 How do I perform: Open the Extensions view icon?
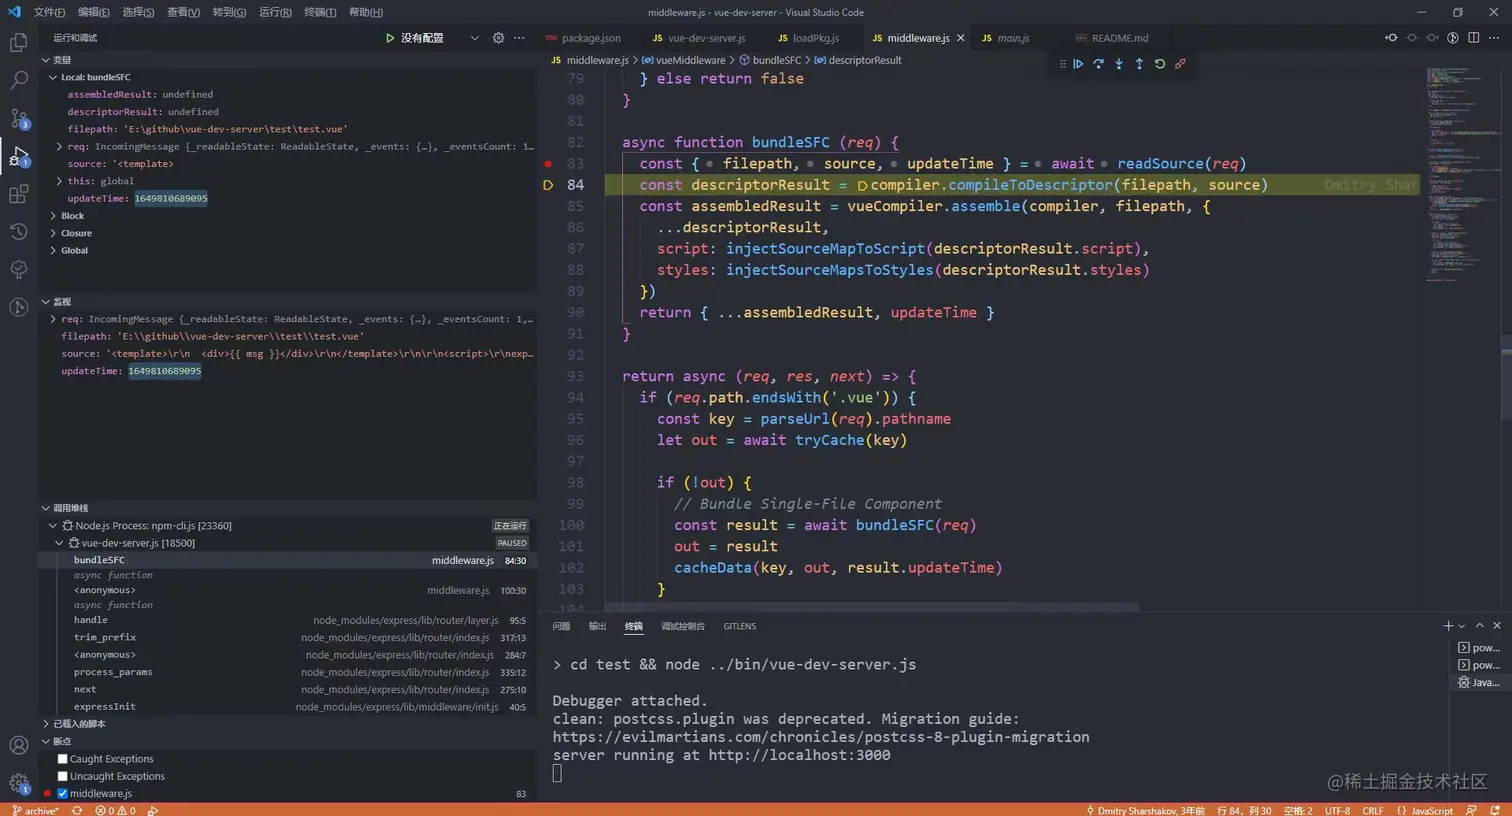(18, 194)
